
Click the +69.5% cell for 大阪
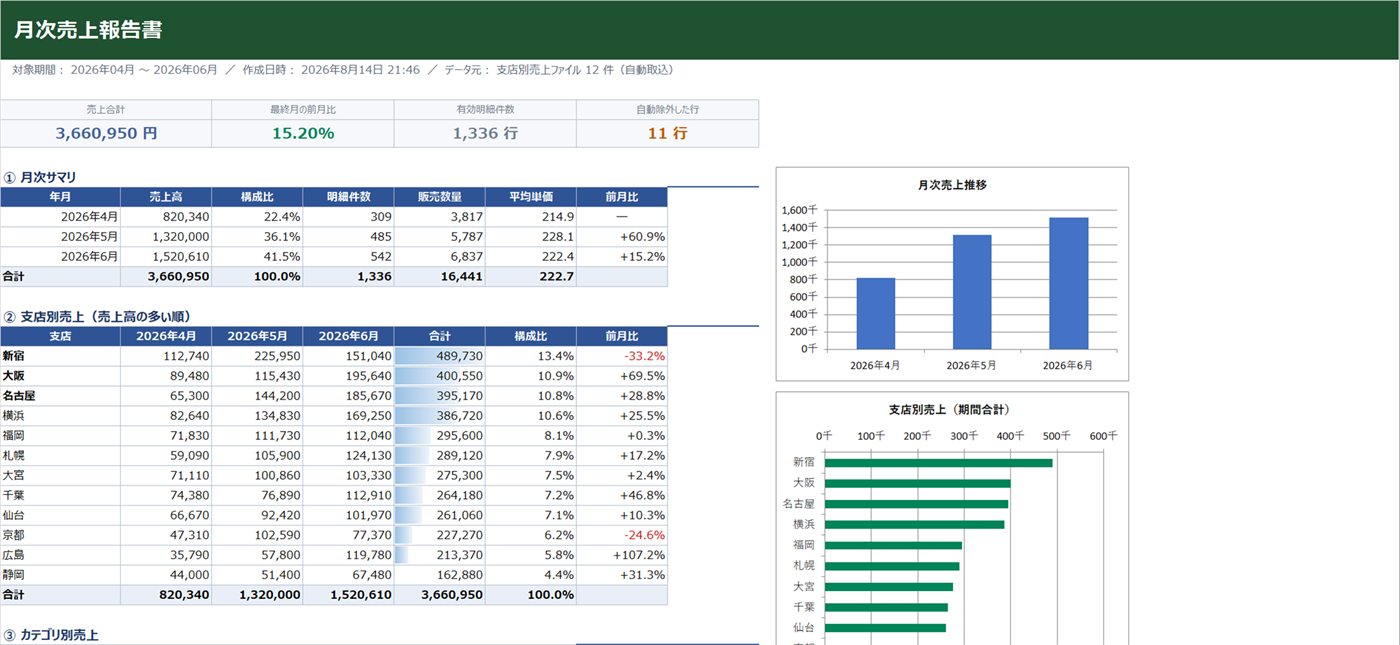pos(622,376)
